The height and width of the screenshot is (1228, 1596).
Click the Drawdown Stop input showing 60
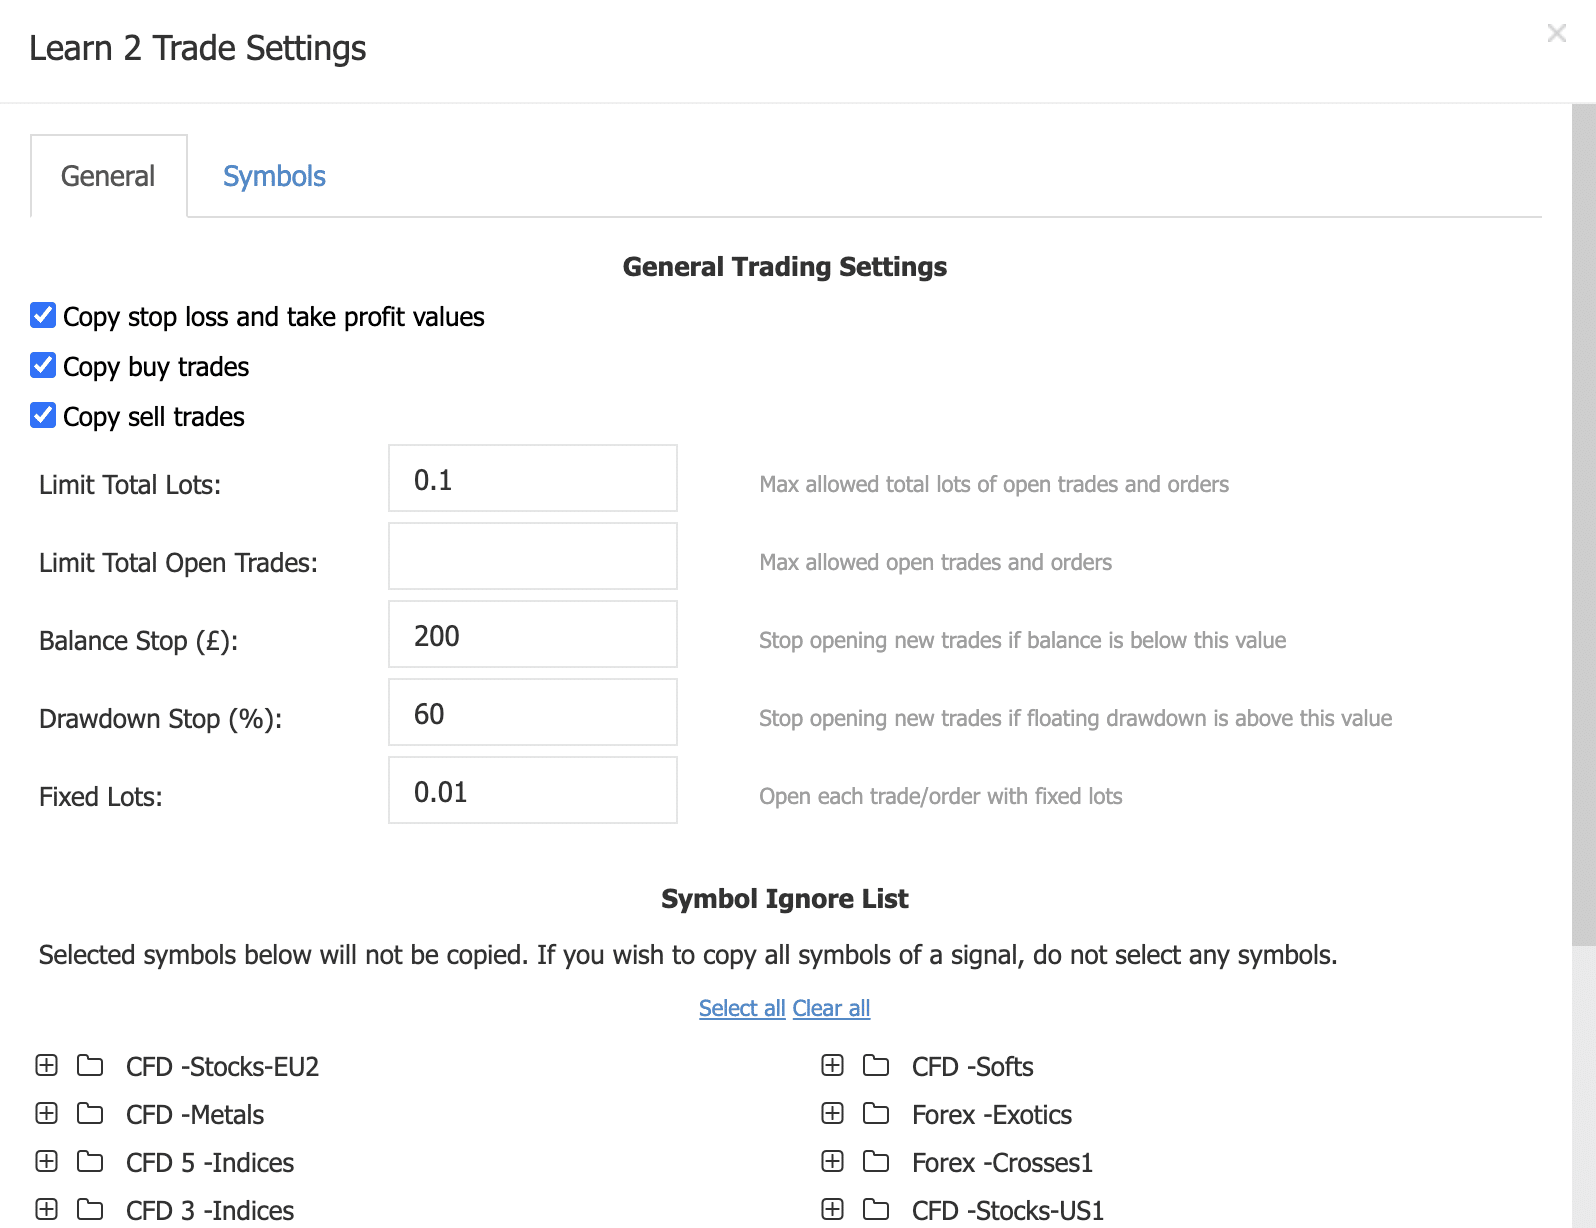tap(533, 713)
